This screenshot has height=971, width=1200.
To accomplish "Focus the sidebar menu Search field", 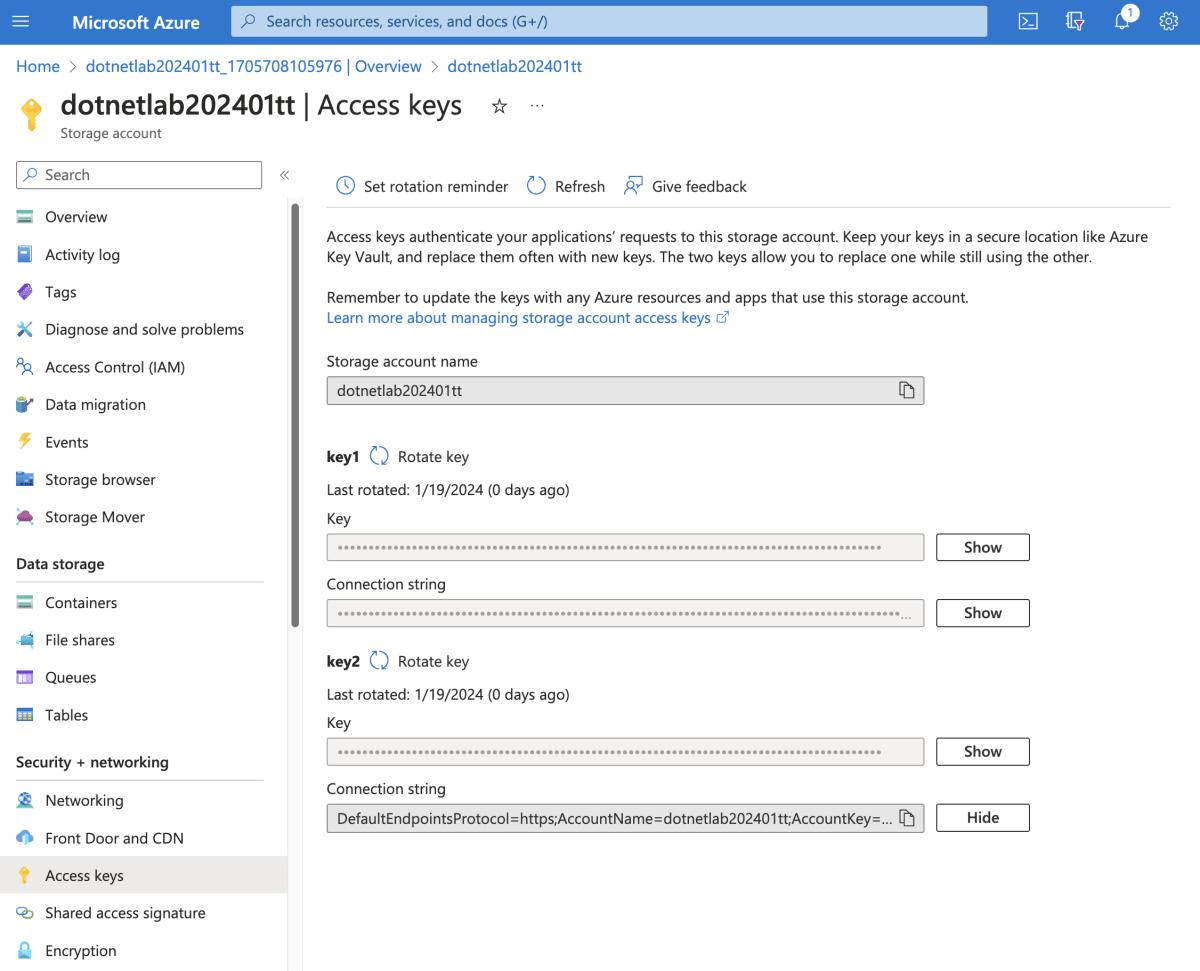I will tap(139, 175).
